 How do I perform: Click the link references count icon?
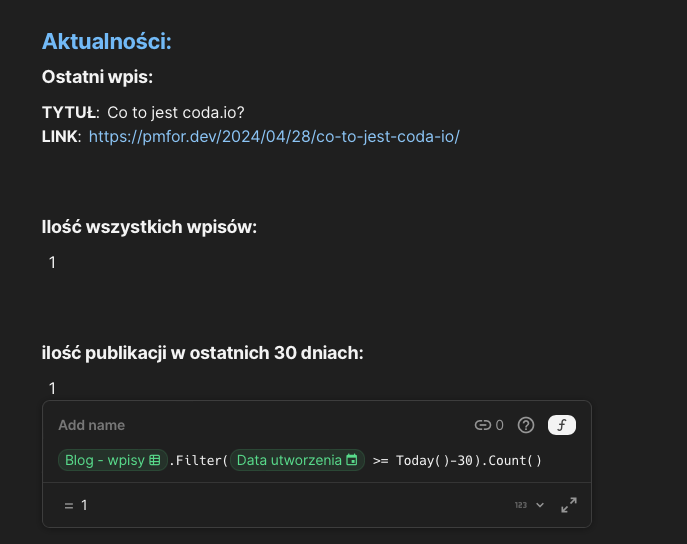[x=483, y=425]
